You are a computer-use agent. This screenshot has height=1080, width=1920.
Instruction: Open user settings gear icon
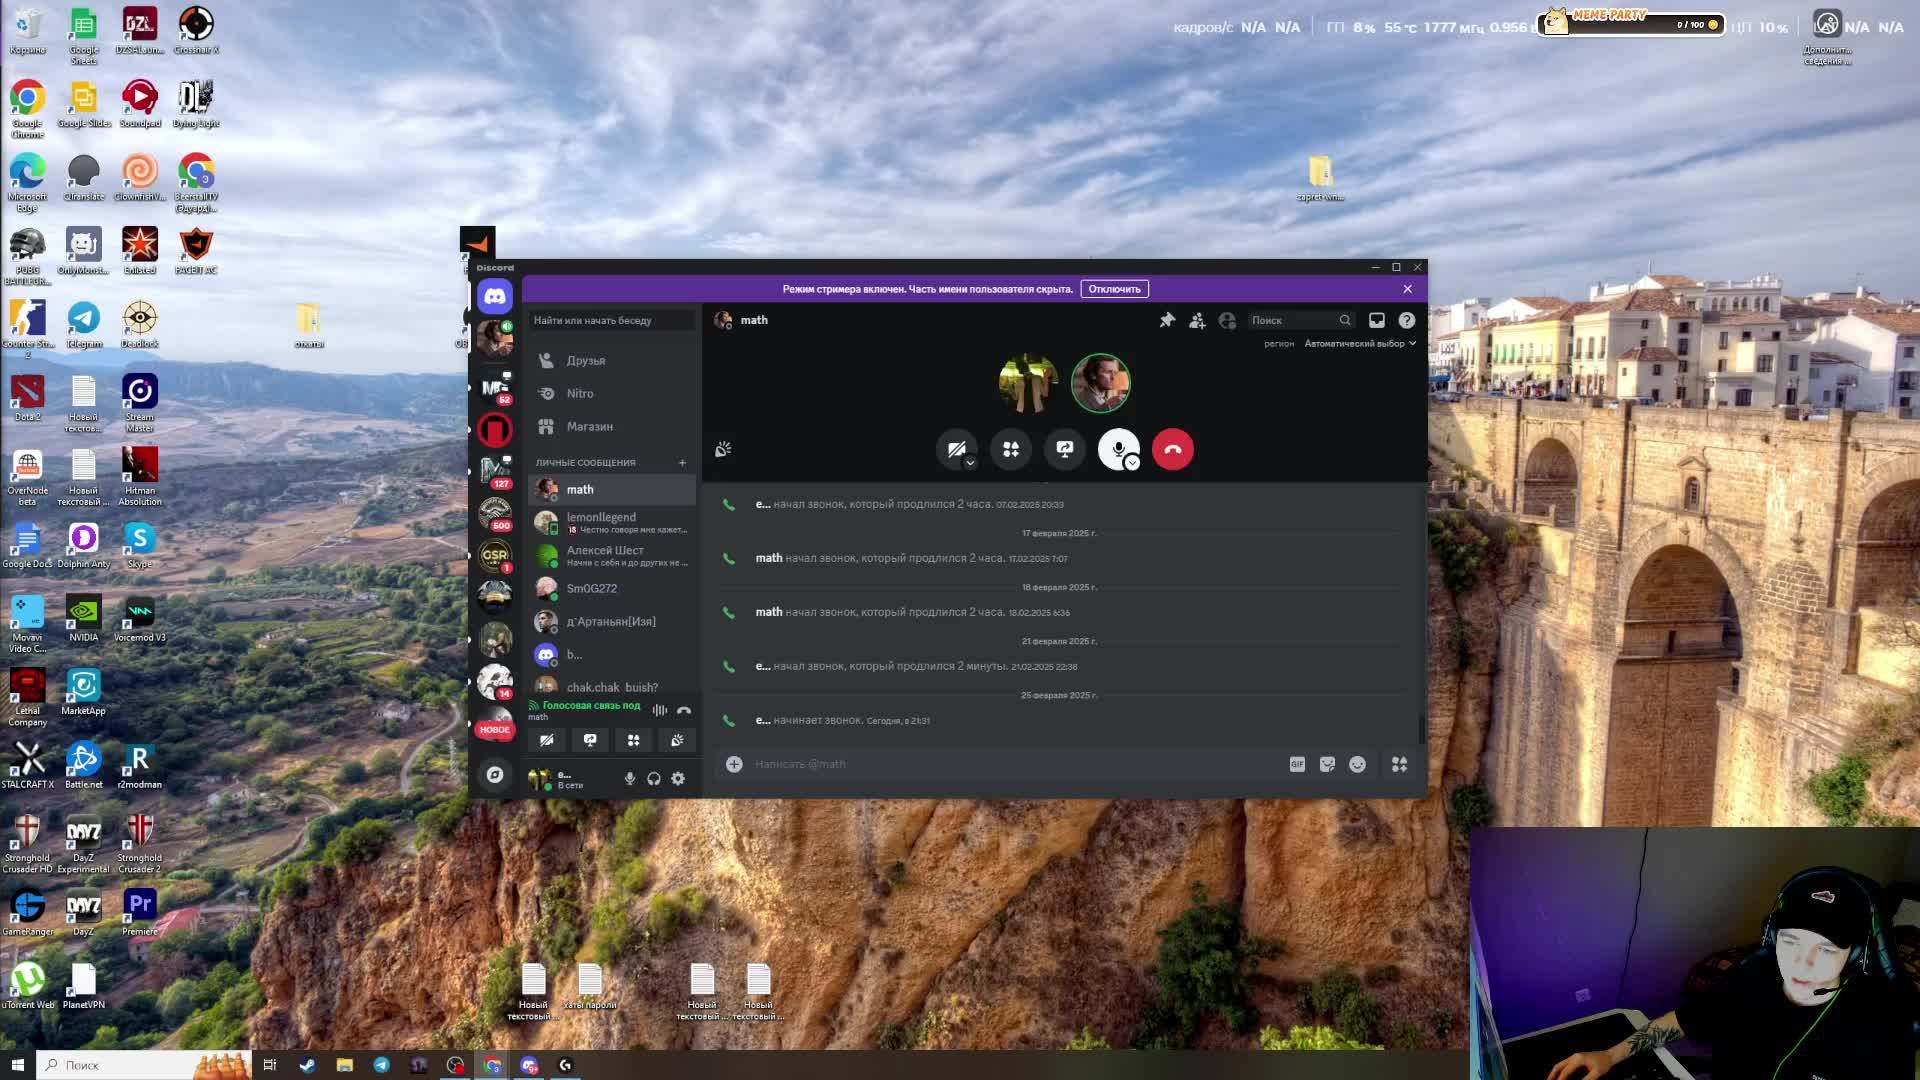(x=678, y=779)
